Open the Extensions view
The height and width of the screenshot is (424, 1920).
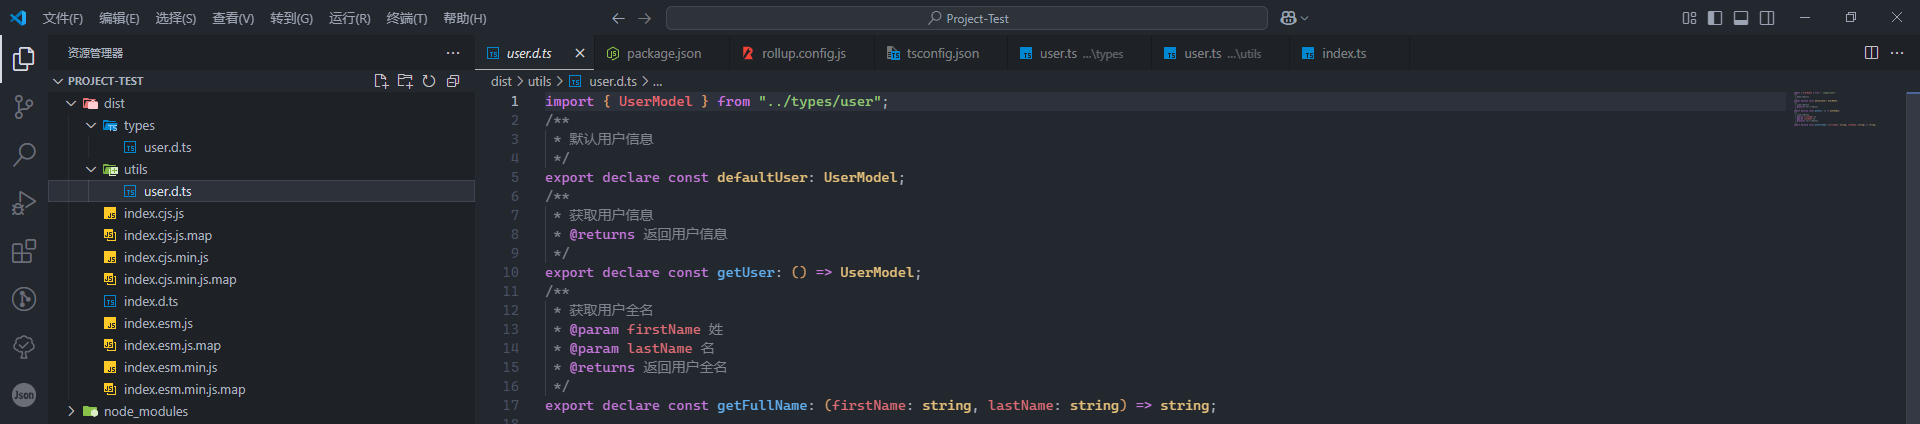(x=24, y=251)
